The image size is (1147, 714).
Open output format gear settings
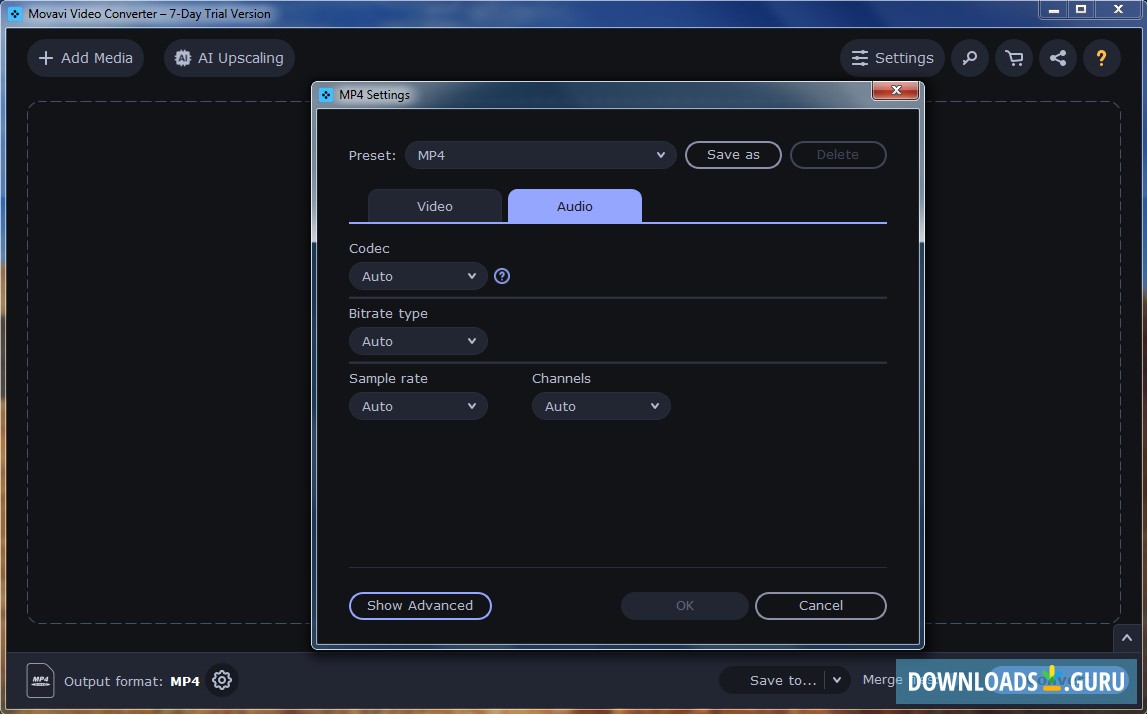pos(222,680)
